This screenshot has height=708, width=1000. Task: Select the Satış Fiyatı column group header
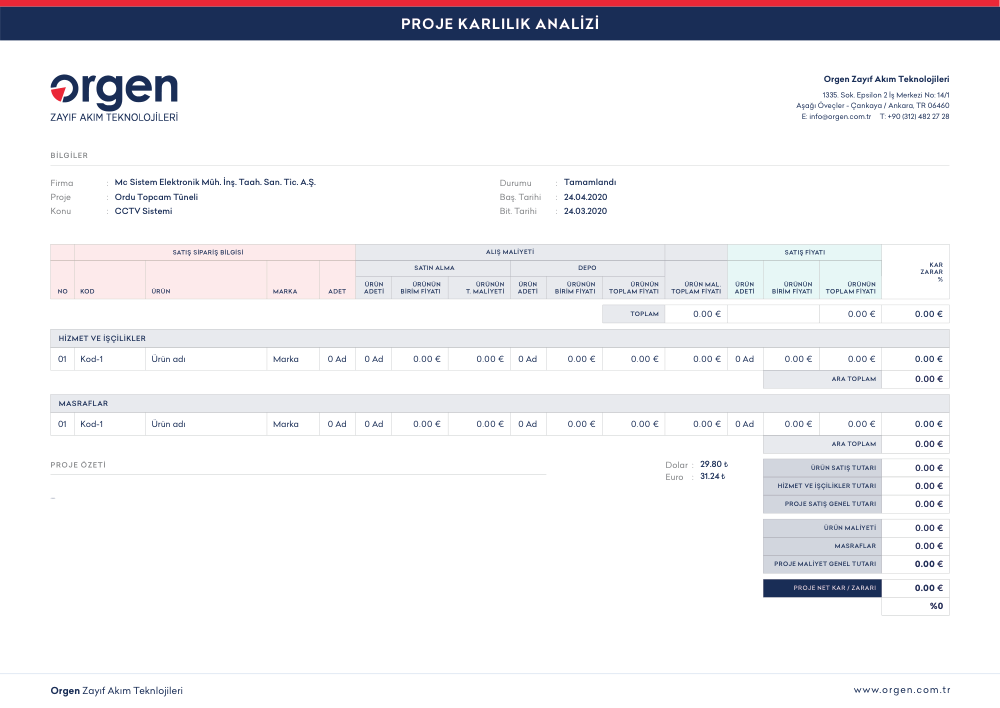[804, 253]
